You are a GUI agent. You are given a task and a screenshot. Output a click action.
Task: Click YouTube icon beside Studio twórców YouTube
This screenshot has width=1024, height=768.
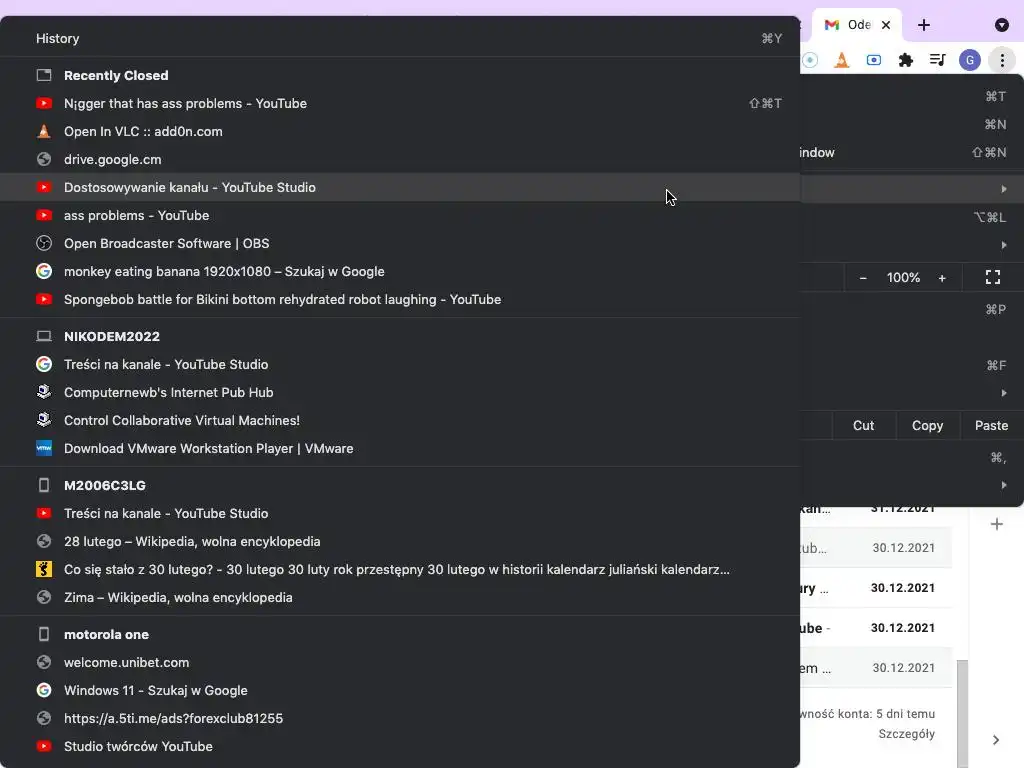44,746
